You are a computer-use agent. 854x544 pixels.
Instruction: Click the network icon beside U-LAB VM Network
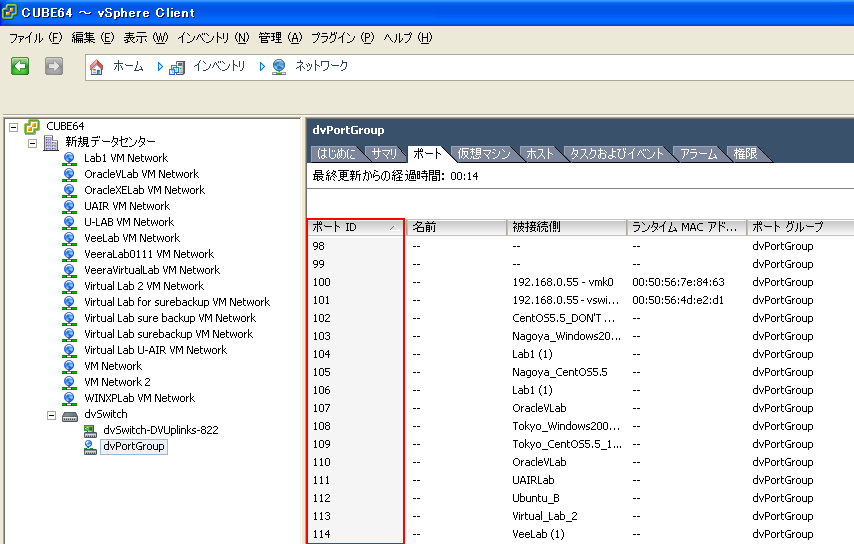coord(69,222)
